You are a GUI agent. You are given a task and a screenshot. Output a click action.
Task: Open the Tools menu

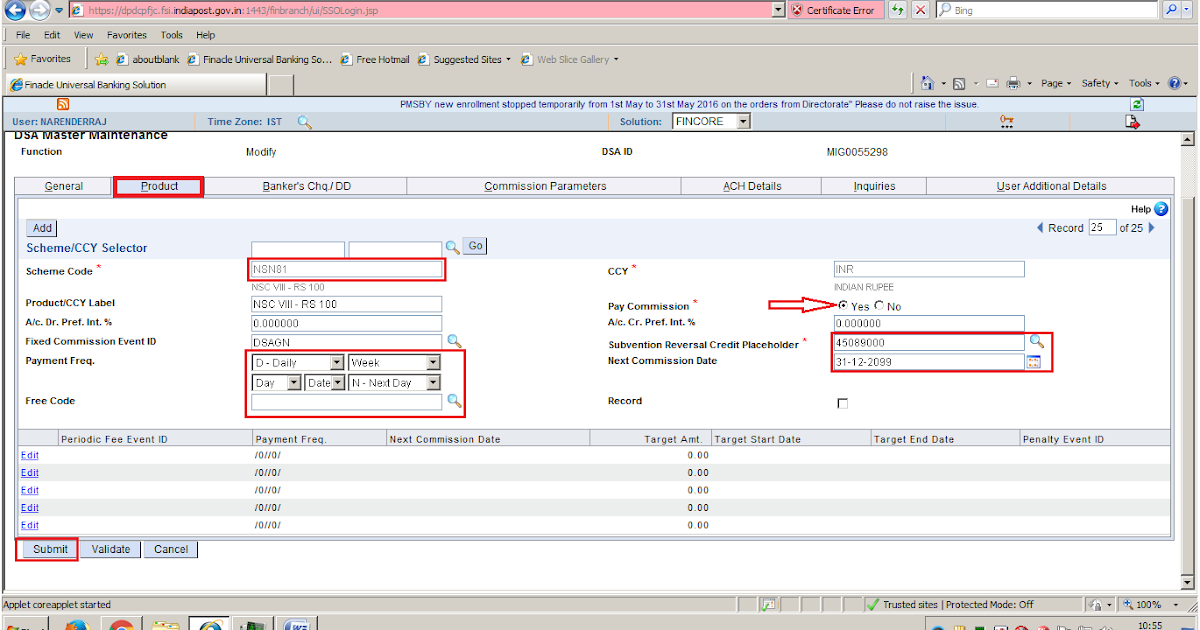click(171, 34)
